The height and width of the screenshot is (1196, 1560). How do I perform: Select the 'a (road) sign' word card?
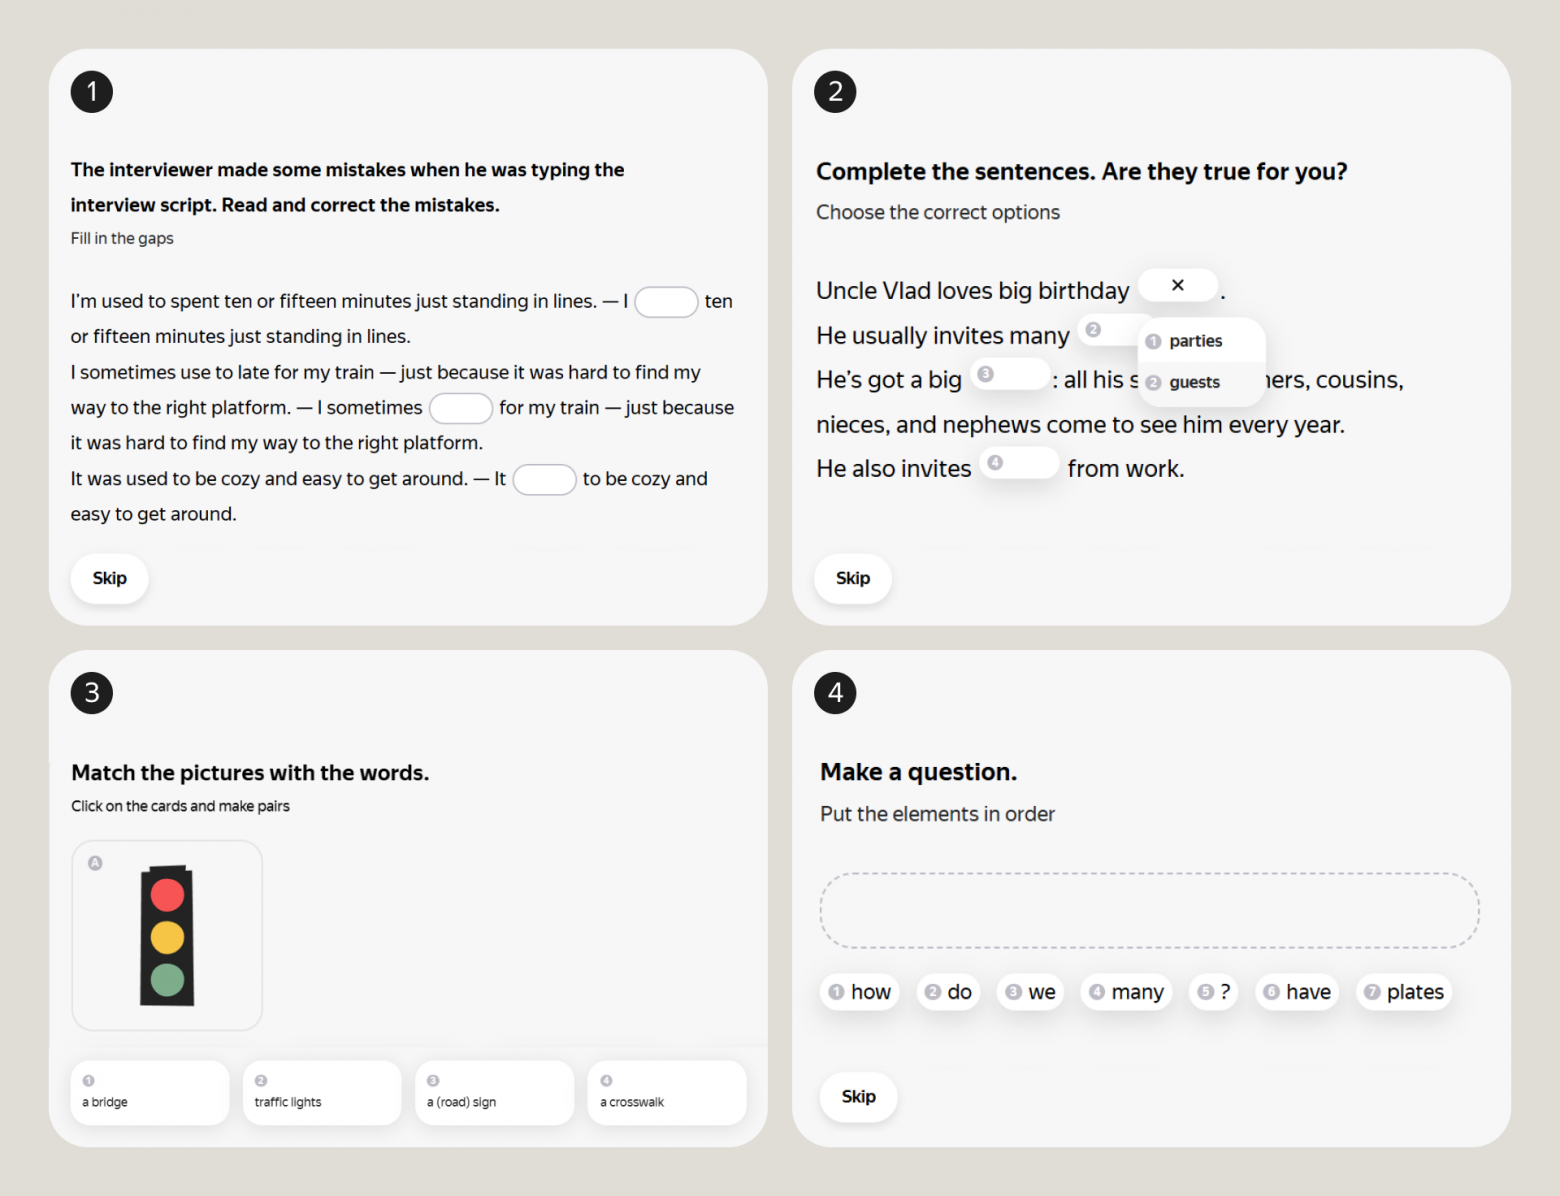coord(494,1092)
